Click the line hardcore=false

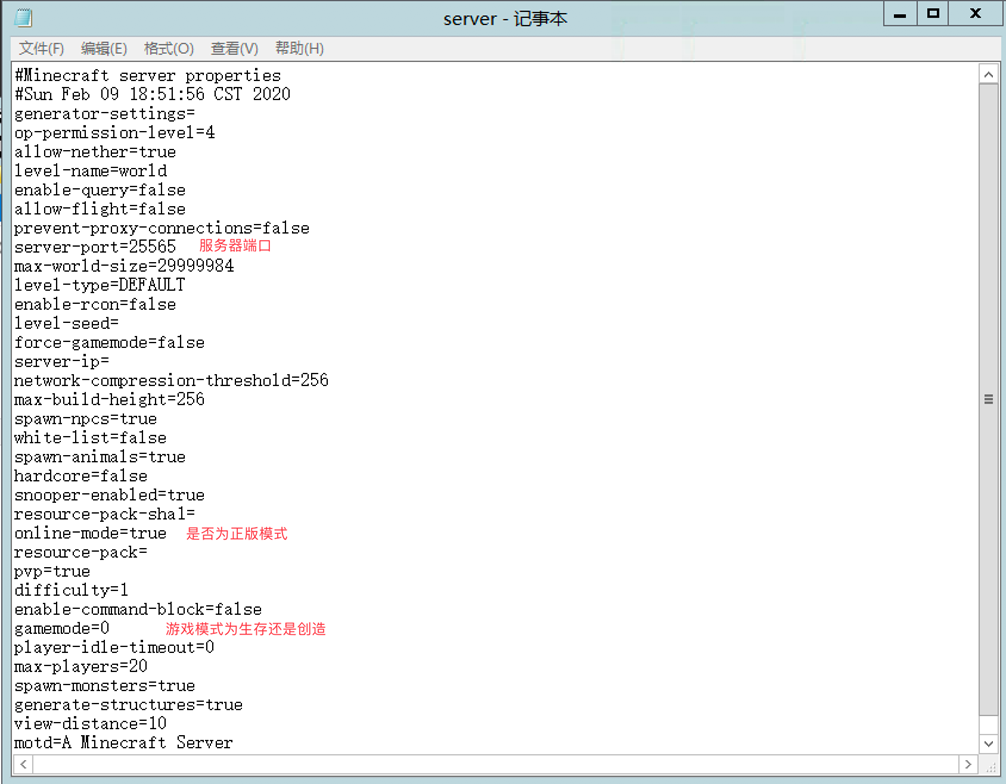tap(81, 476)
